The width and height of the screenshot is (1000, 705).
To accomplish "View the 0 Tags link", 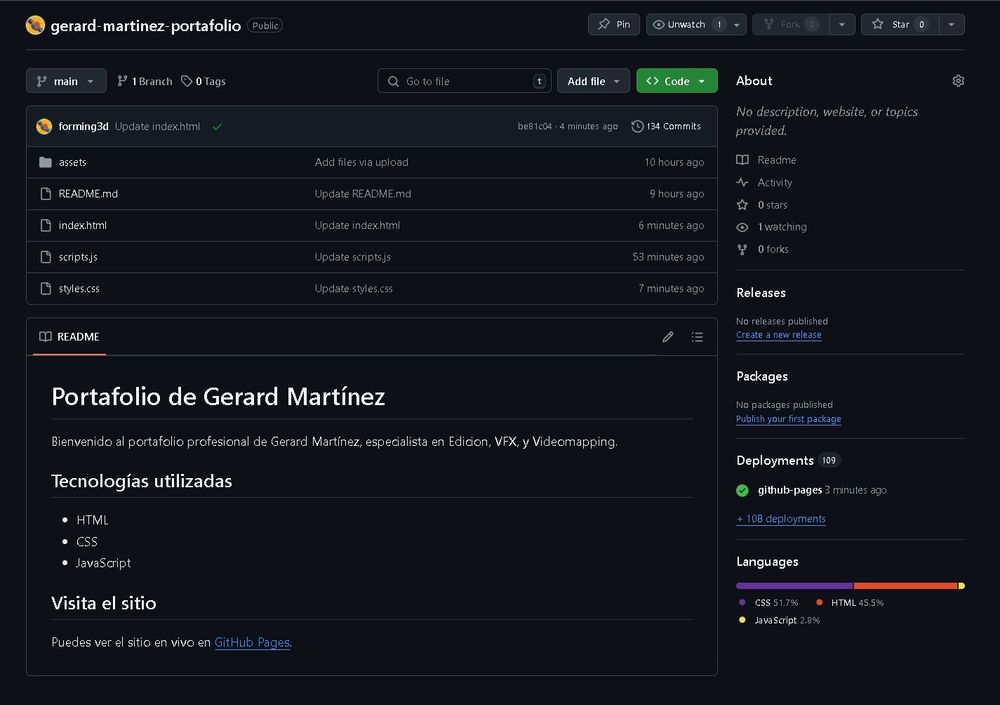I will [x=203, y=81].
